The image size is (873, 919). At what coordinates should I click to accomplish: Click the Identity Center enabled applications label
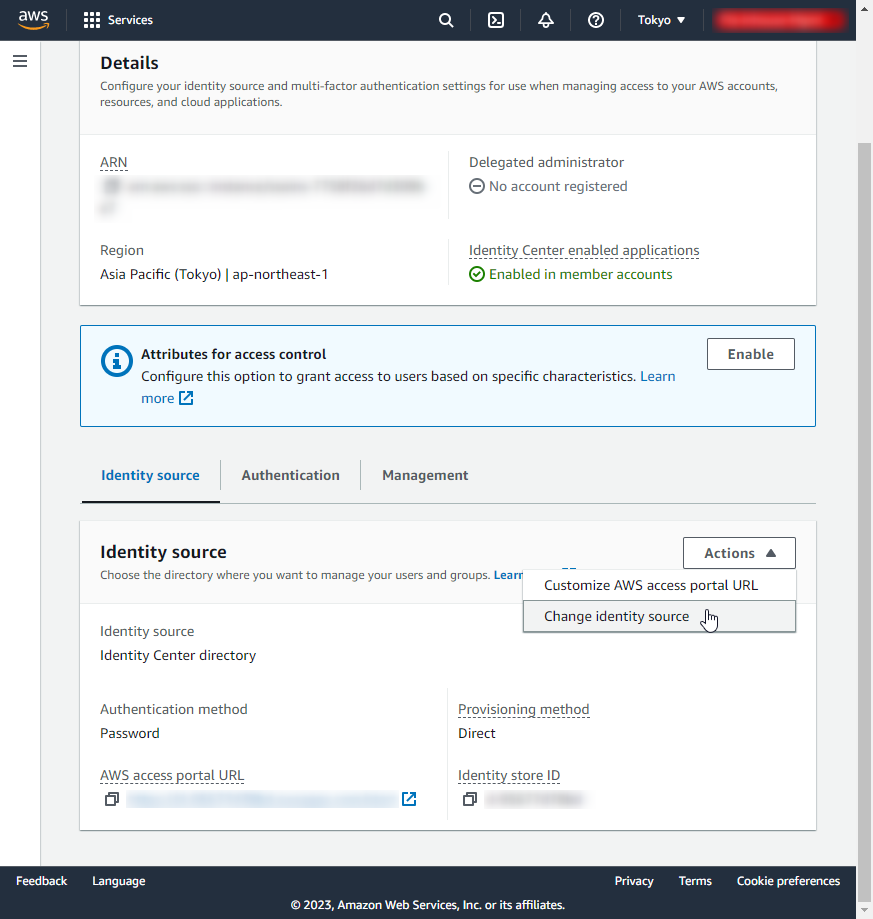tap(584, 250)
